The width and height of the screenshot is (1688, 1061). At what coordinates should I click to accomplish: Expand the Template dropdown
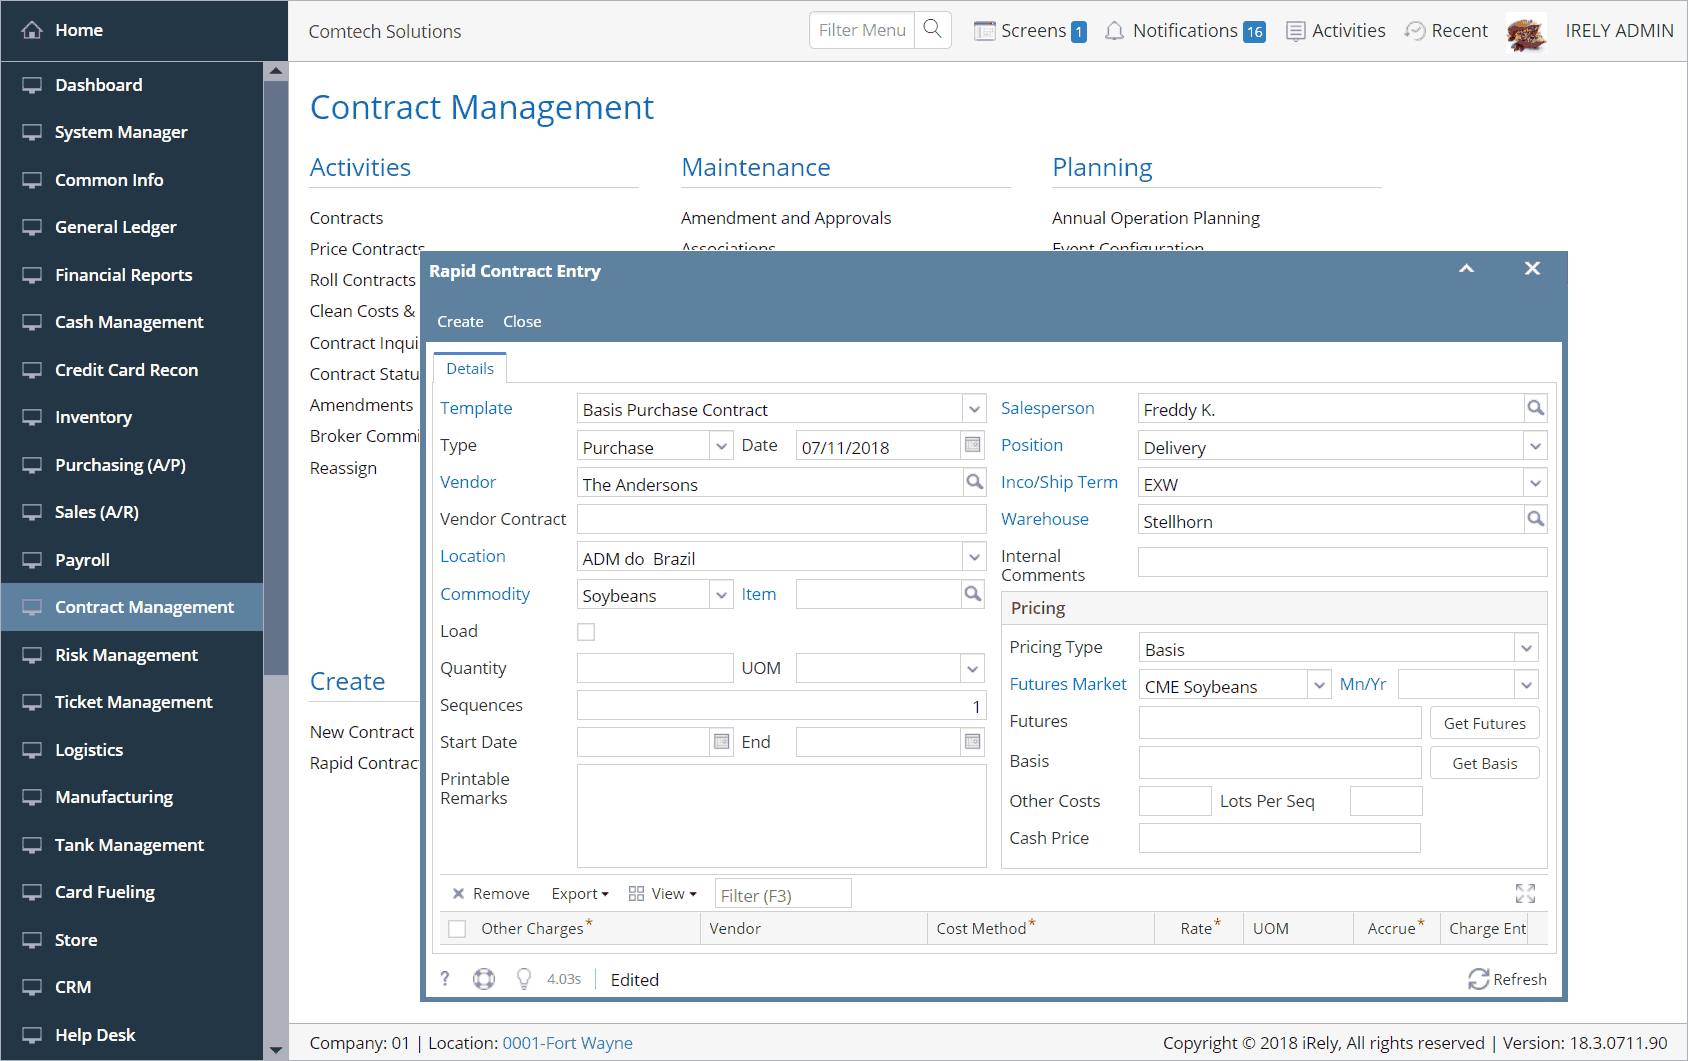(x=974, y=409)
